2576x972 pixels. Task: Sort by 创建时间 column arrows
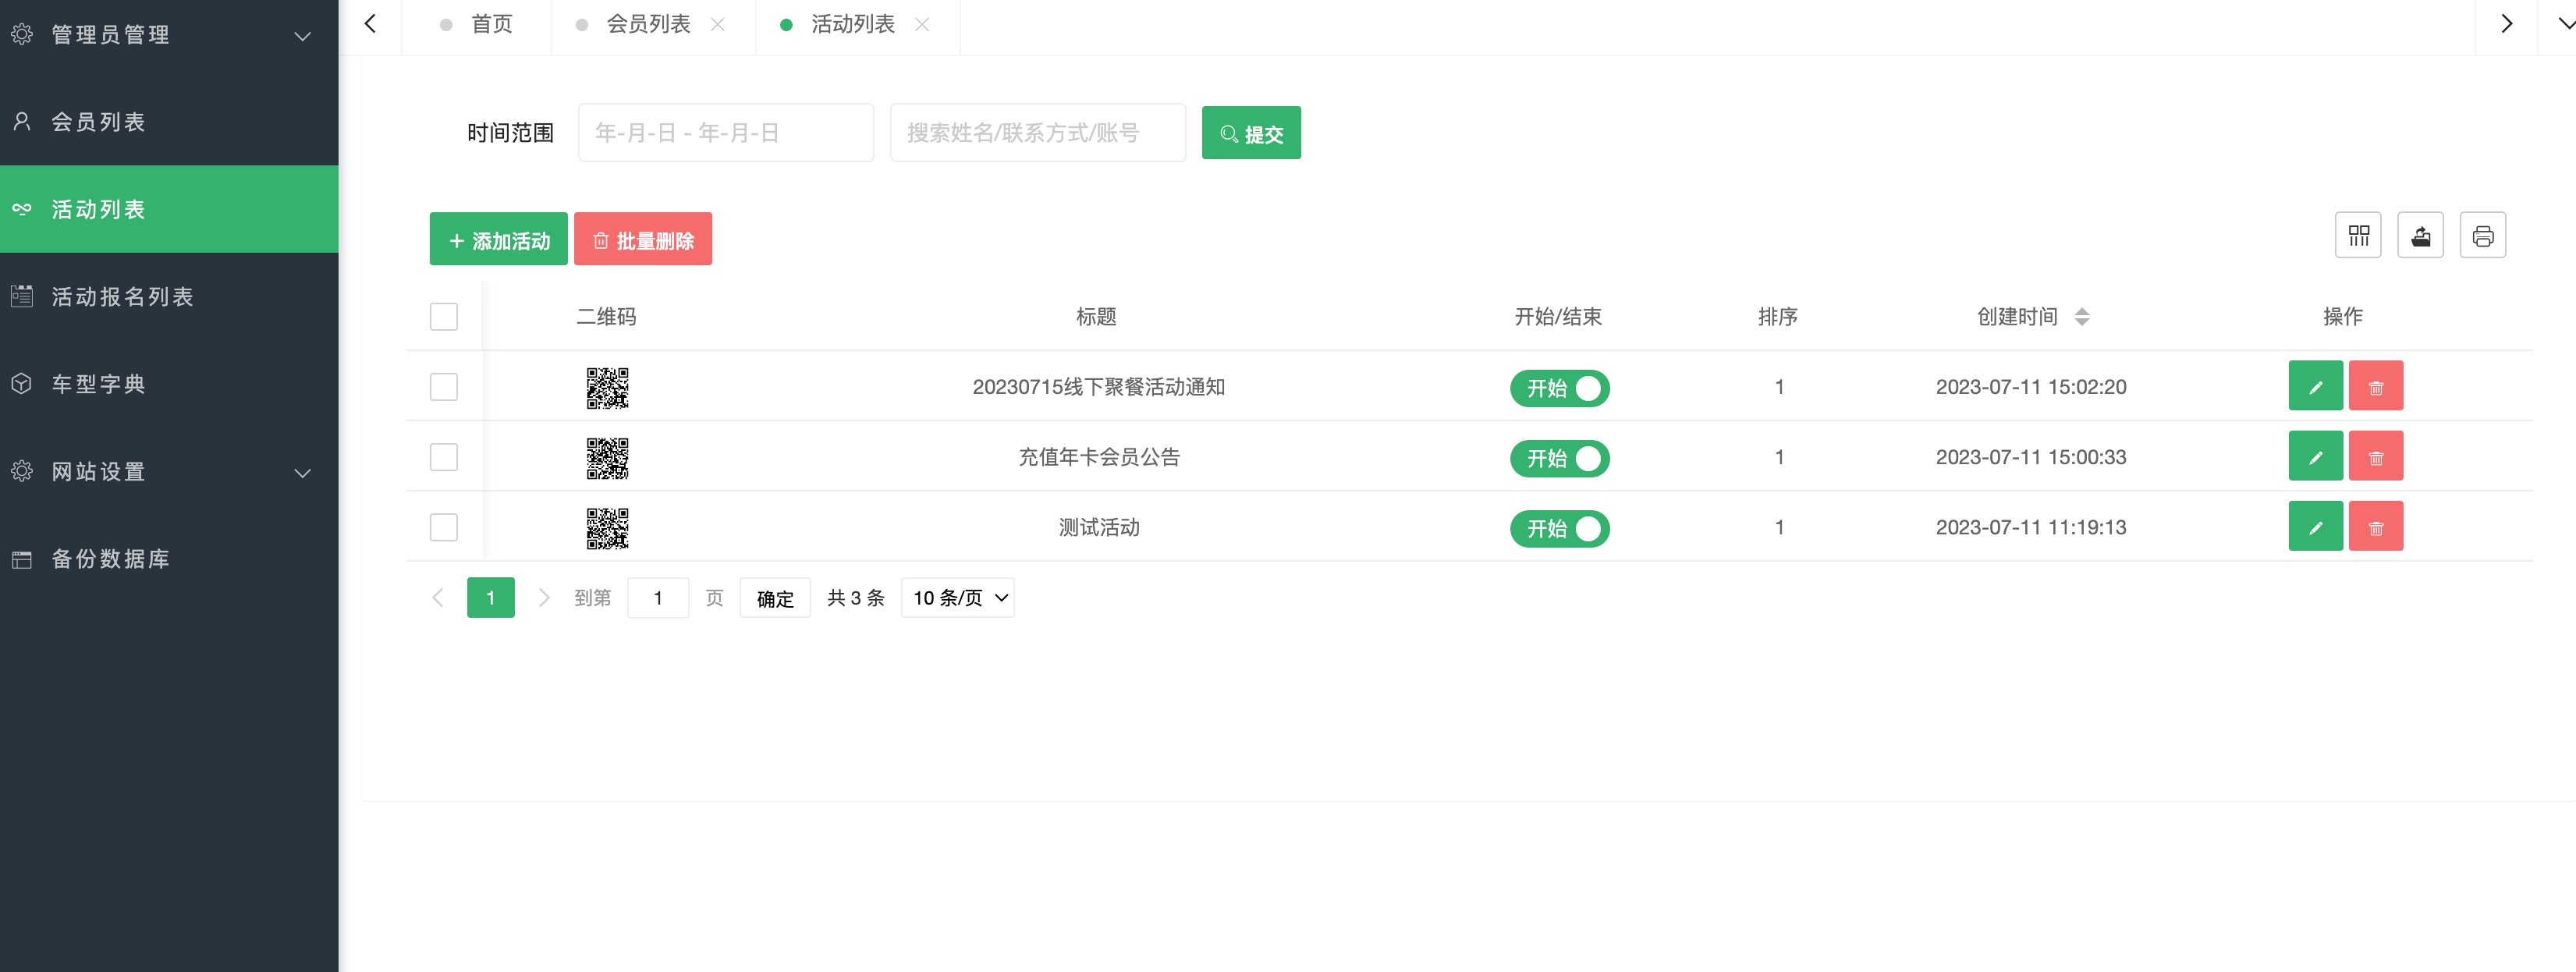pyautogui.click(x=2081, y=317)
